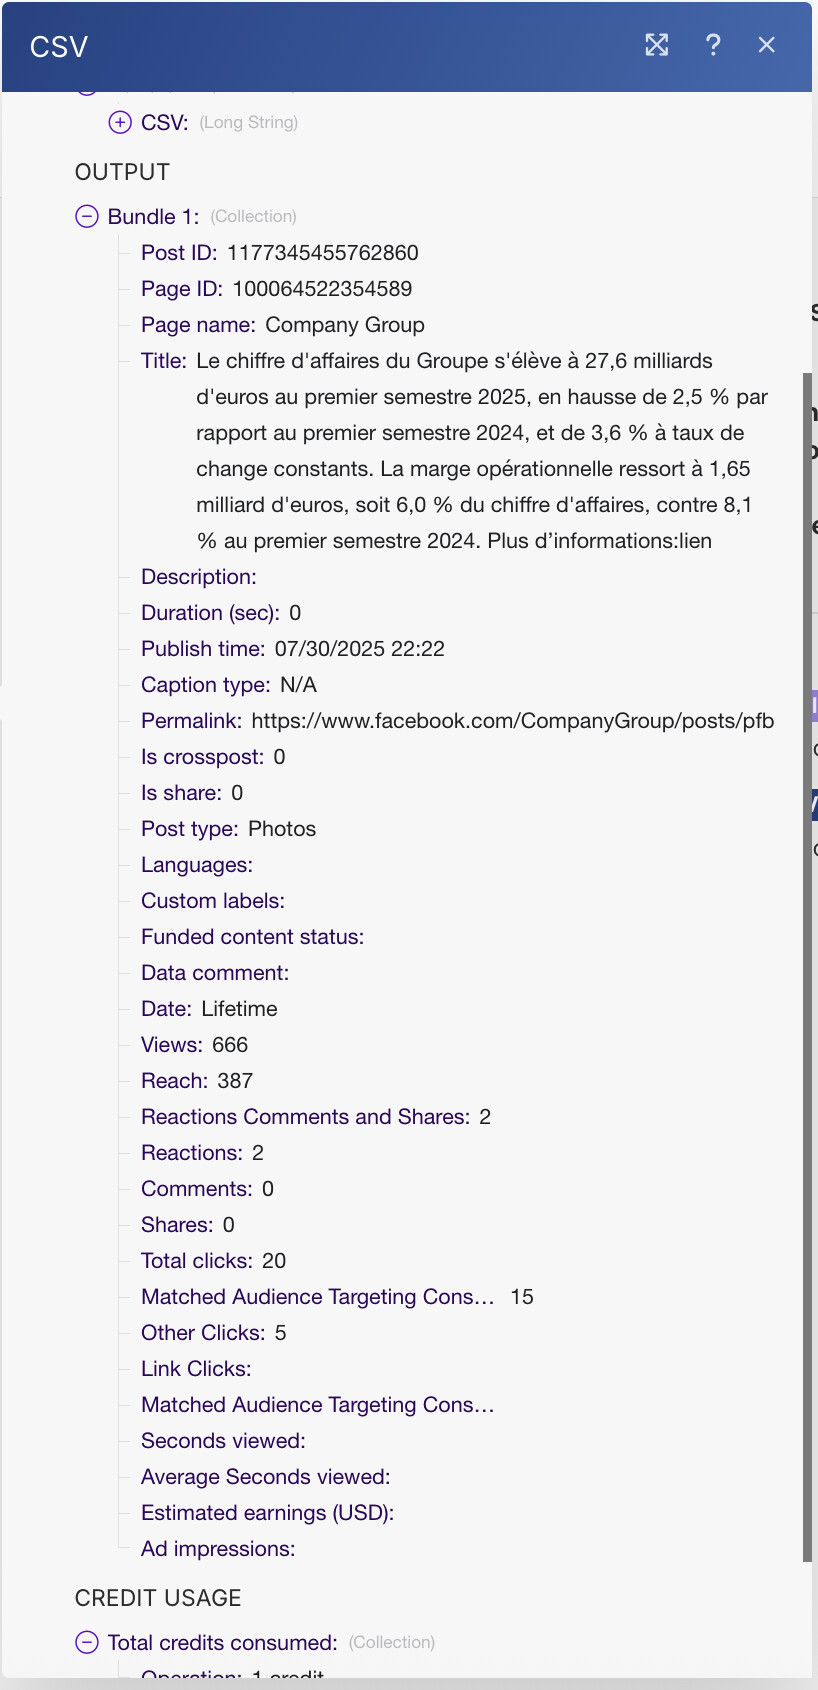This screenshot has width=818, height=1690.
Task: Select Estimated earnings (USD) label
Action: point(267,1513)
